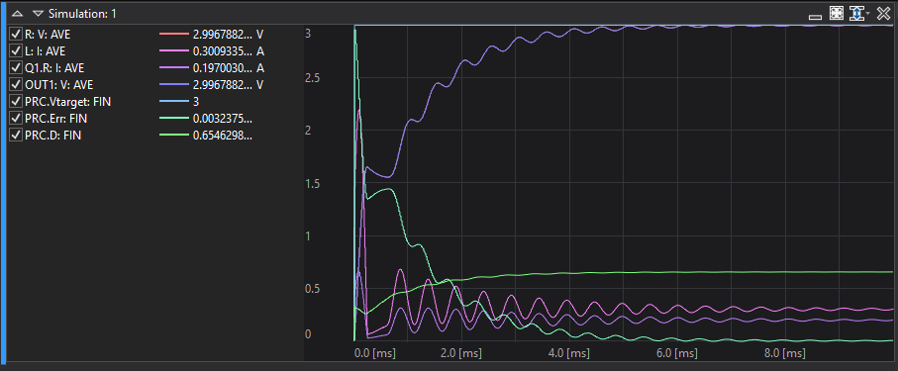
Task: Click the pink L: I: AVE color line
Action: (174, 52)
